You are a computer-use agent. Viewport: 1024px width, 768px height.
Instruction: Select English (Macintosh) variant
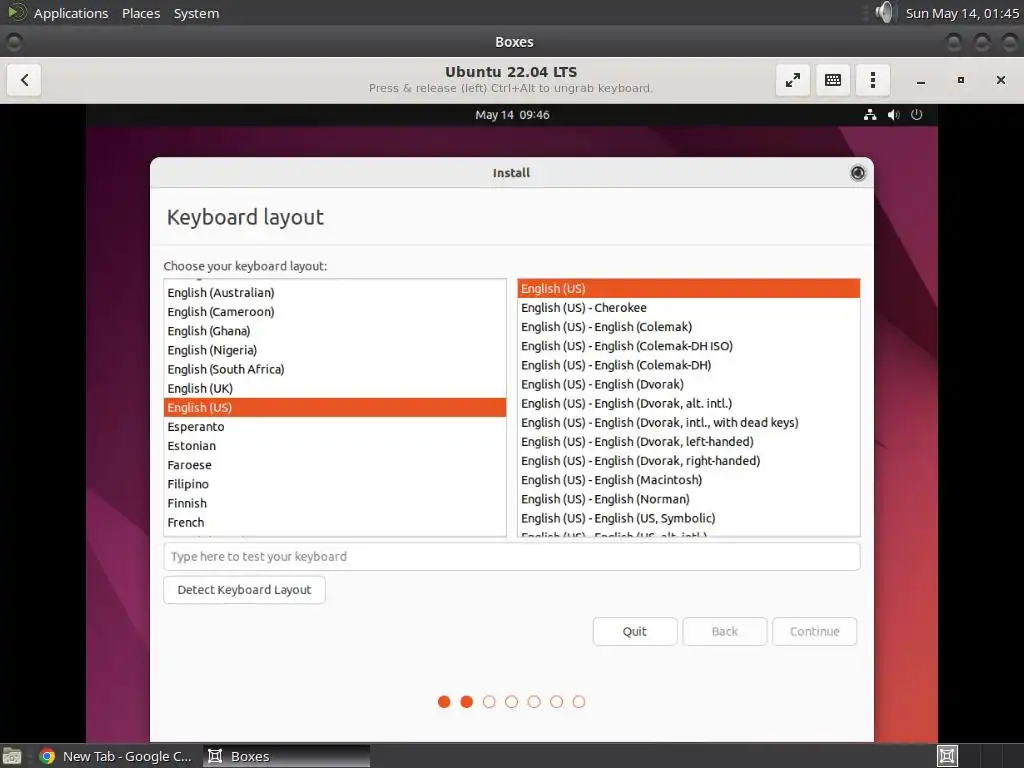pos(688,480)
